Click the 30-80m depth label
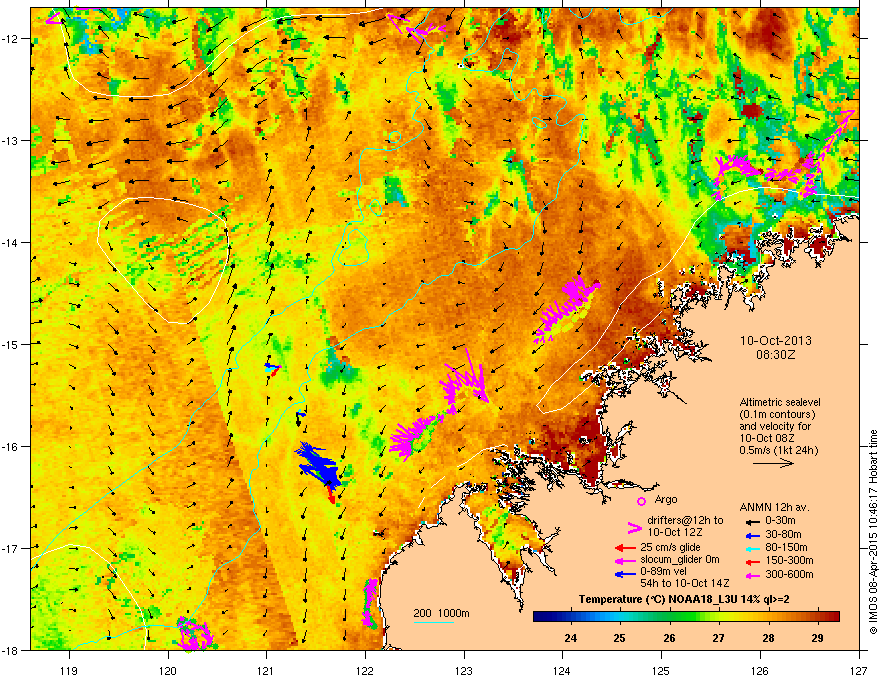The image size is (880, 680). [783, 535]
